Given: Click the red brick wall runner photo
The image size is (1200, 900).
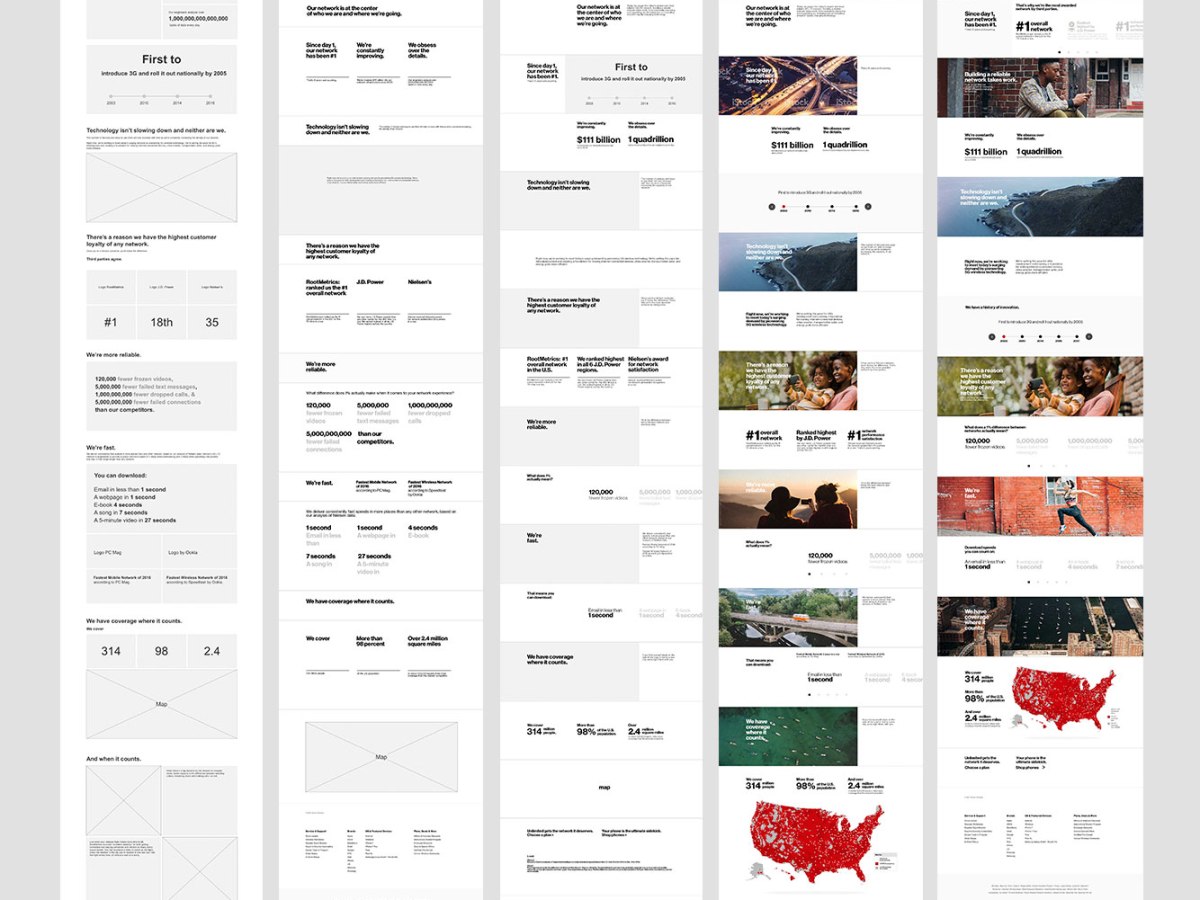Looking at the screenshot, I should pyautogui.click(x=1039, y=506).
